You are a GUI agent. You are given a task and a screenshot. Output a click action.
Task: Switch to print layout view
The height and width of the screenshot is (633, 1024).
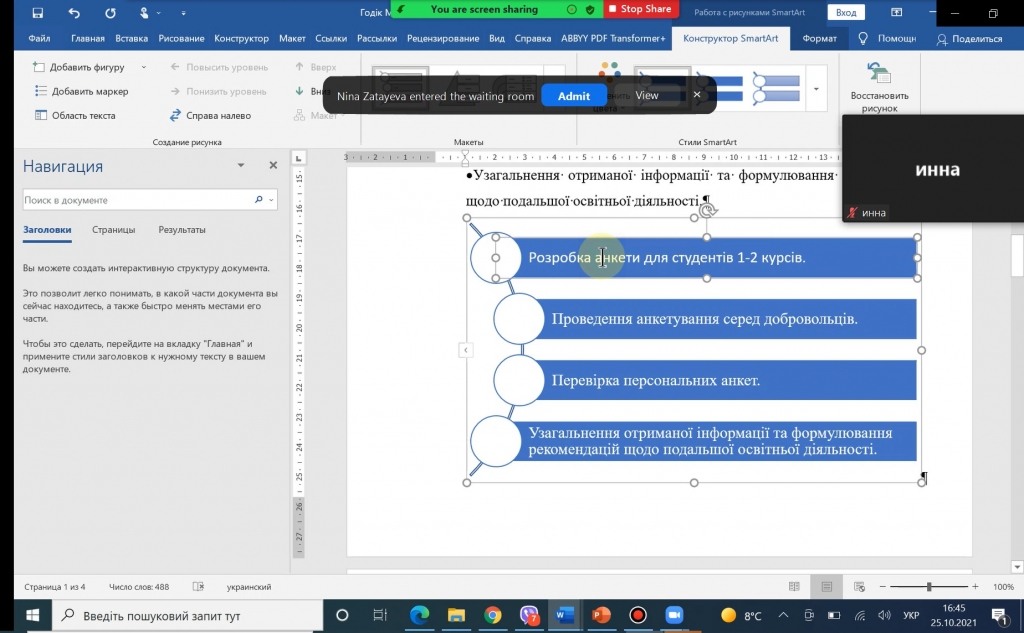coord(826,587)
